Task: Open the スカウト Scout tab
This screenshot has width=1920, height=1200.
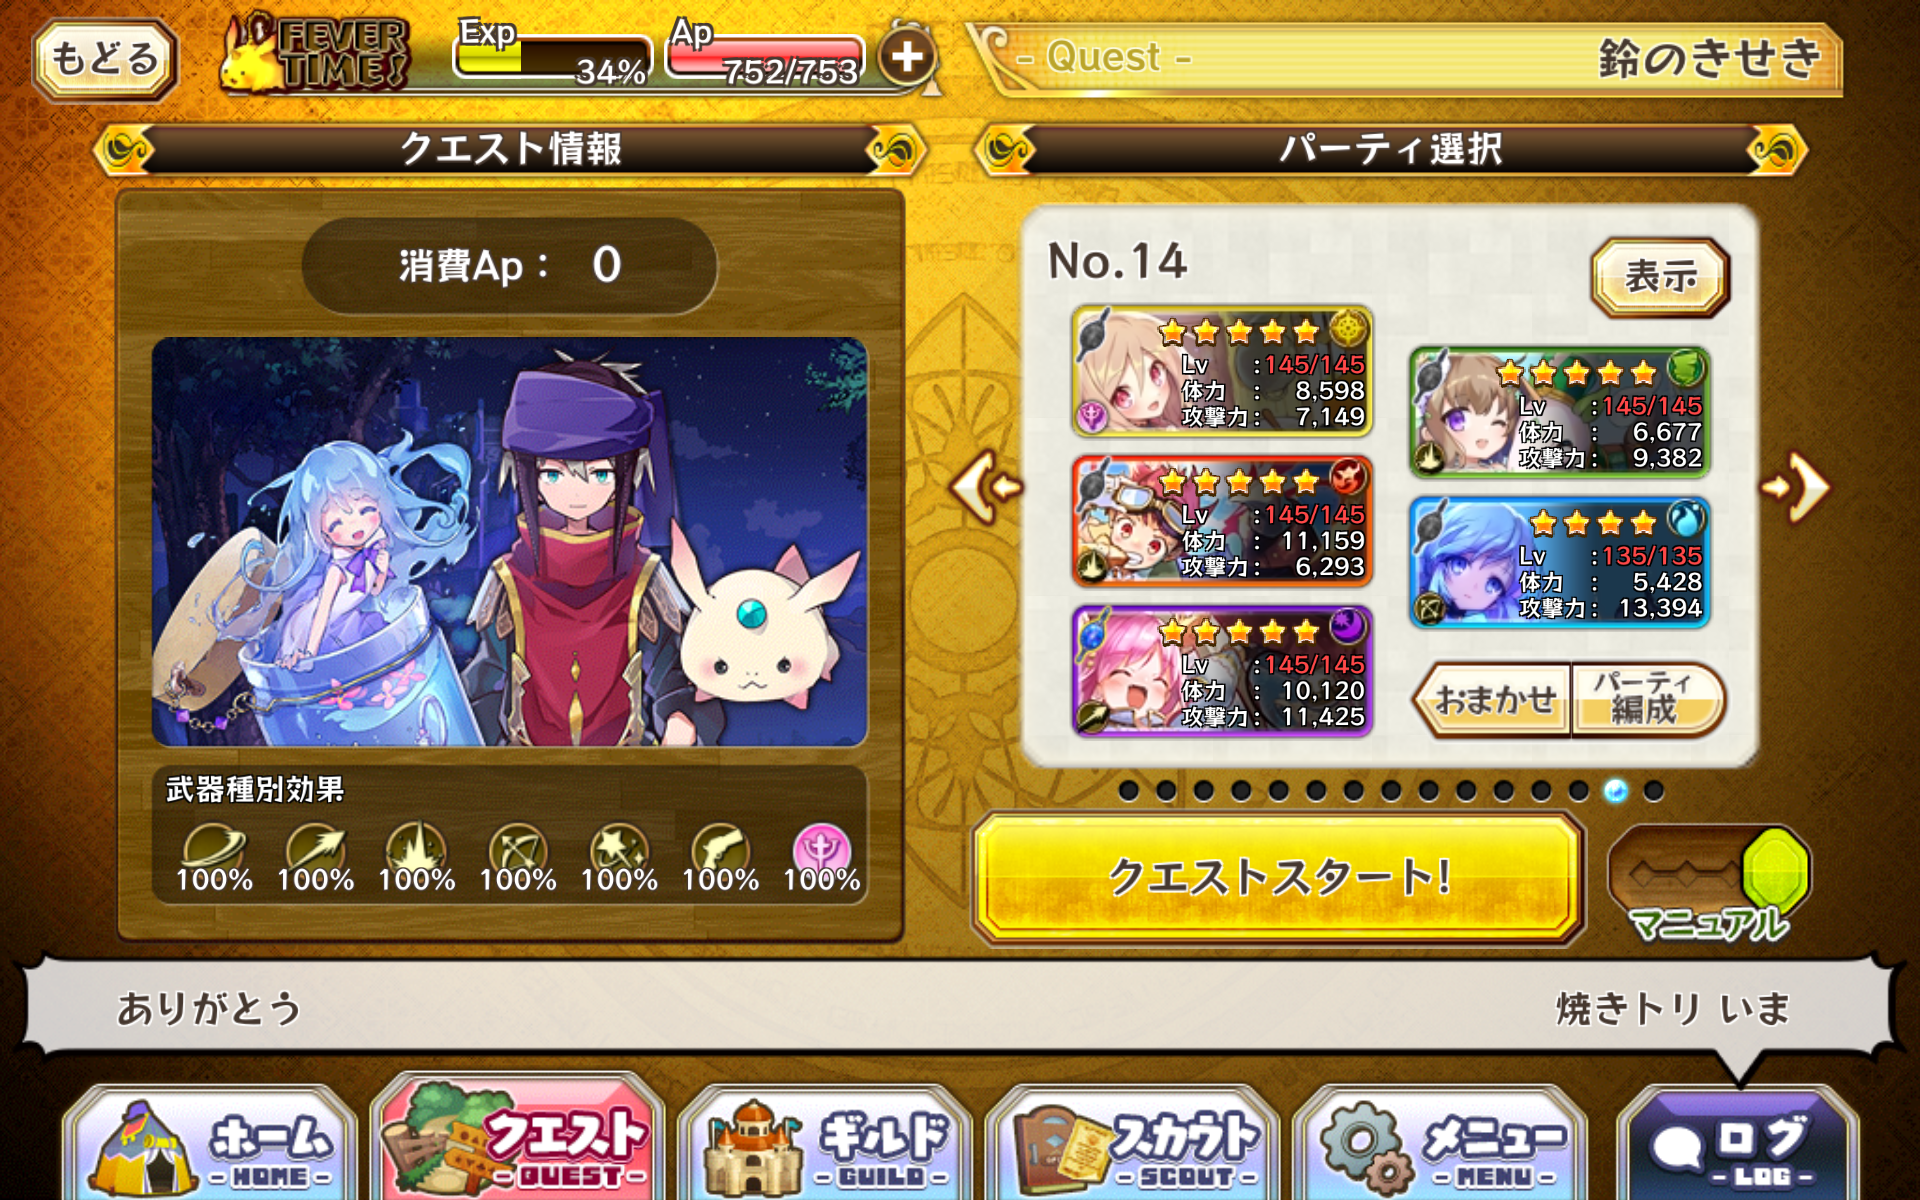Action: coord(1133,1145)
